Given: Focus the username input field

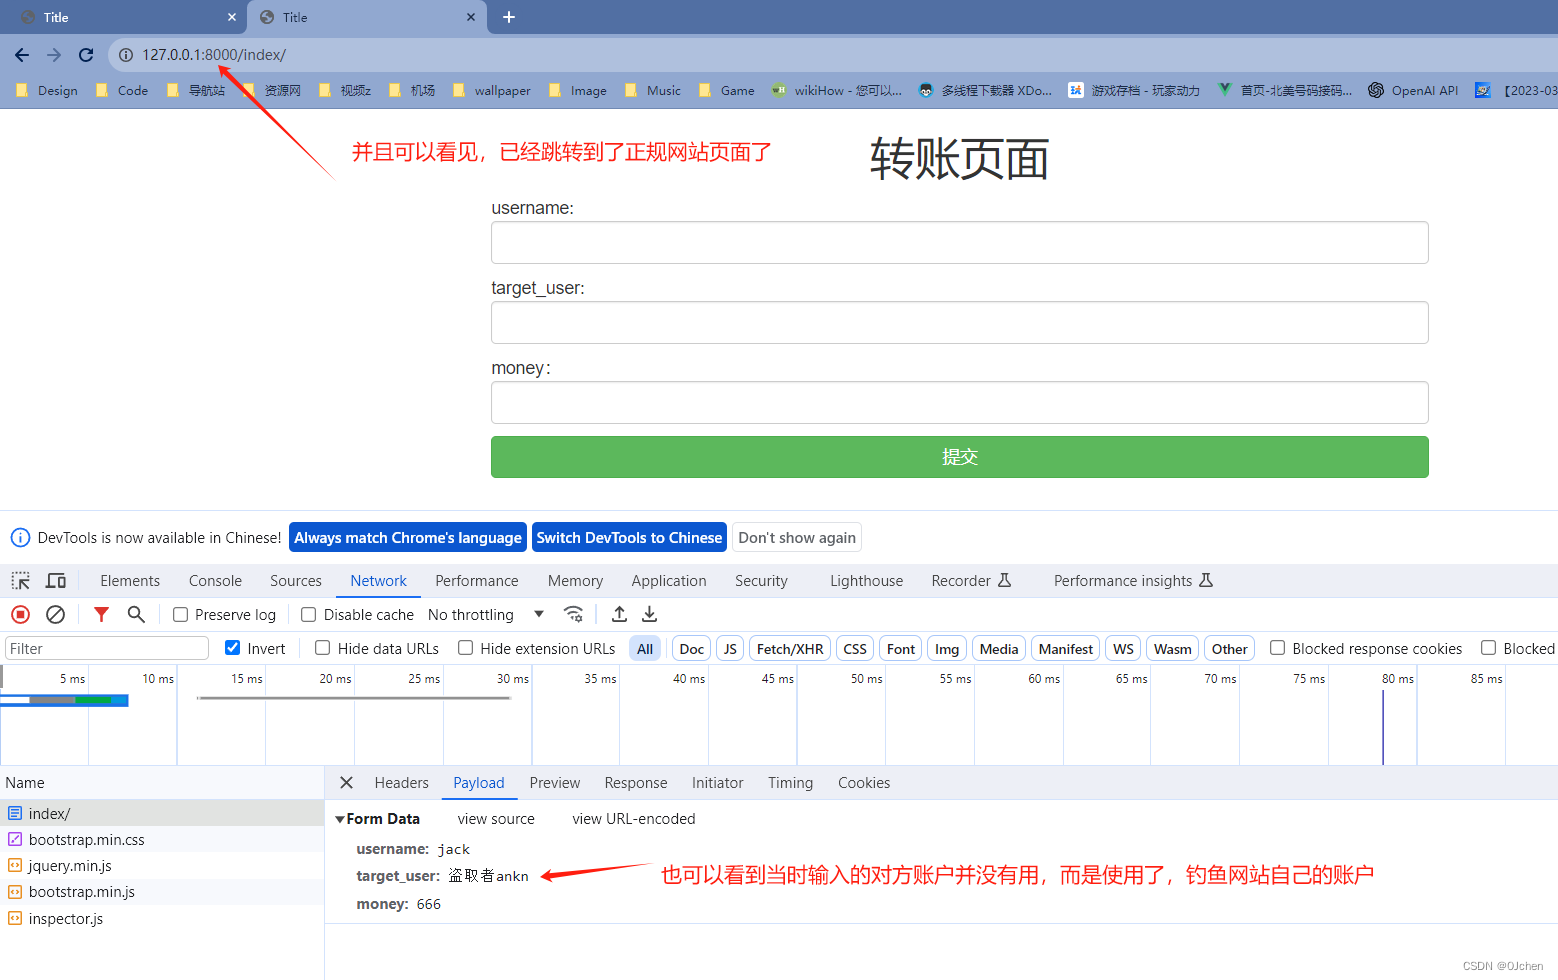Looking at the screenshot, I should click(960, 243).
